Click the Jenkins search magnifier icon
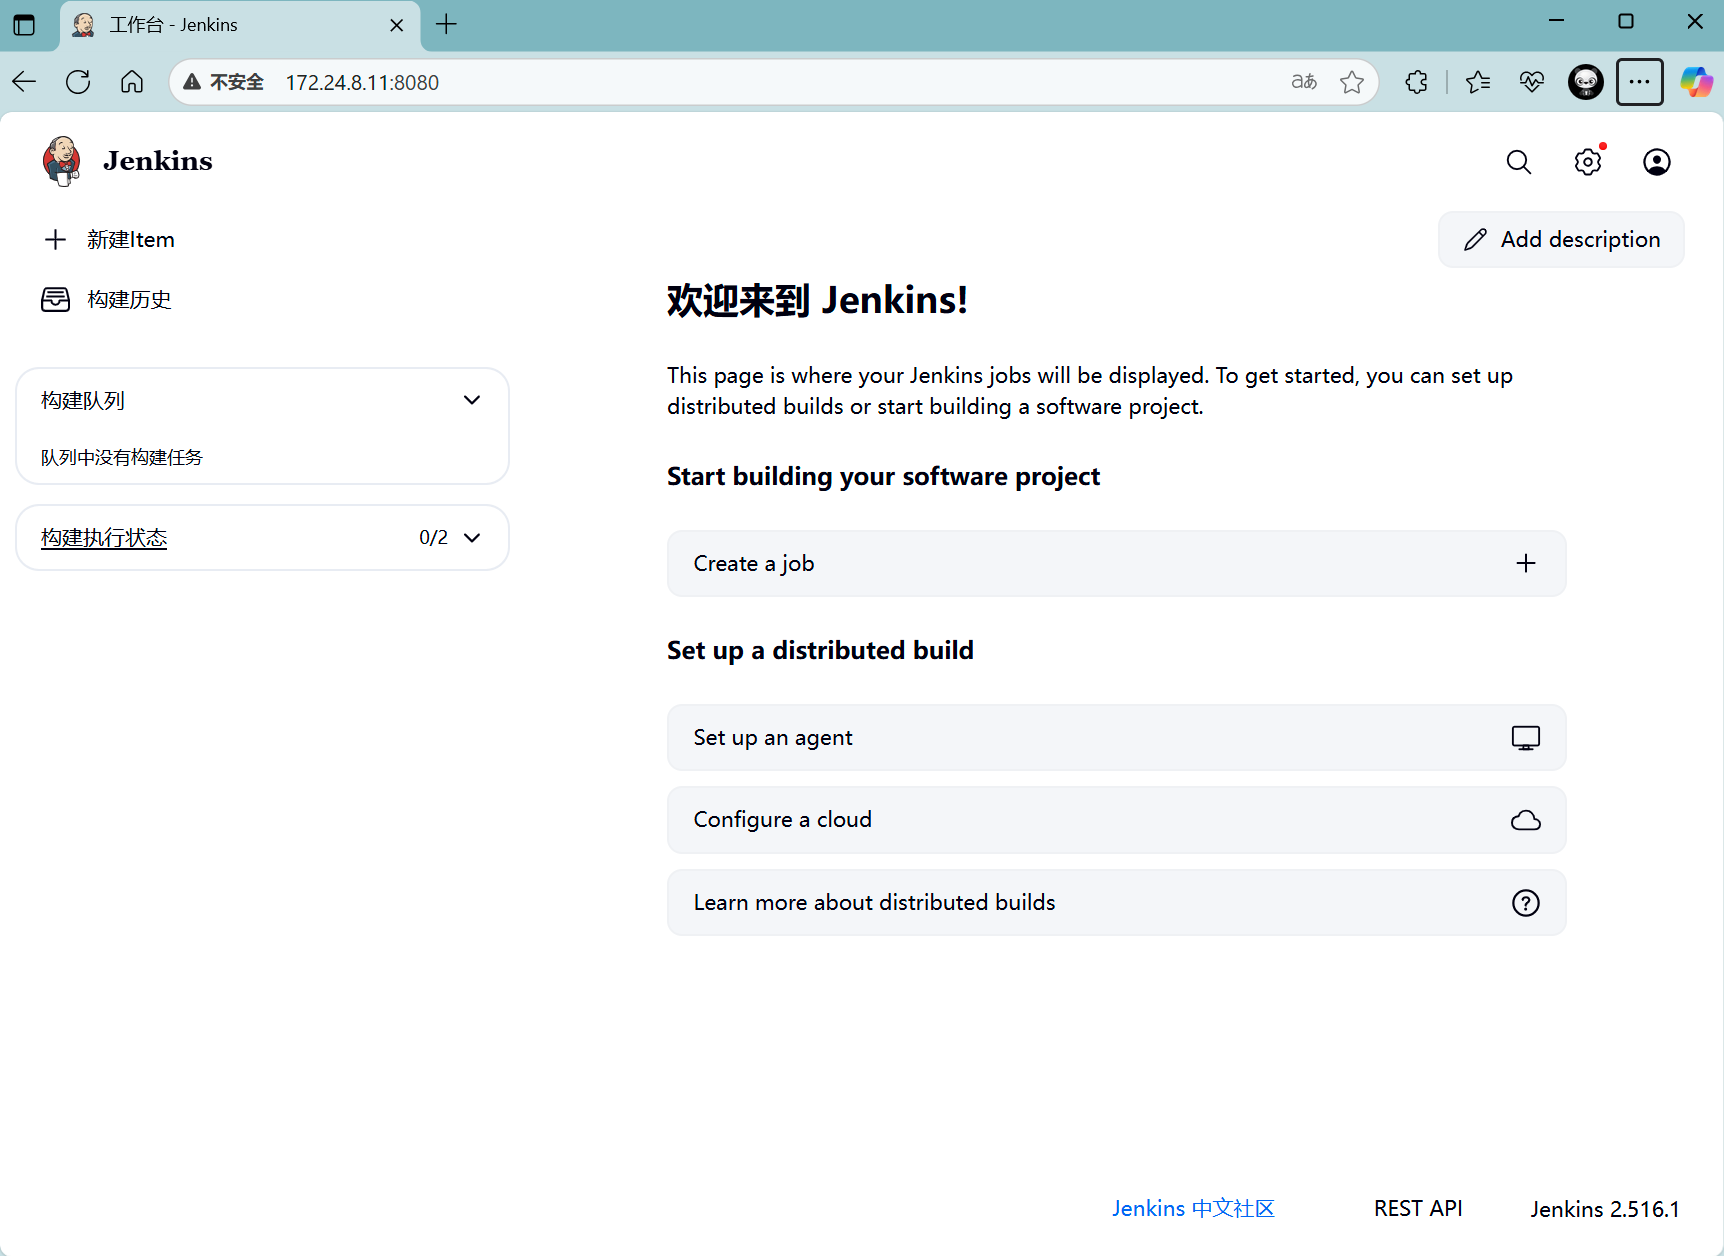The width and height of the screenshot is (1724, 1256). click(1518, 162)
